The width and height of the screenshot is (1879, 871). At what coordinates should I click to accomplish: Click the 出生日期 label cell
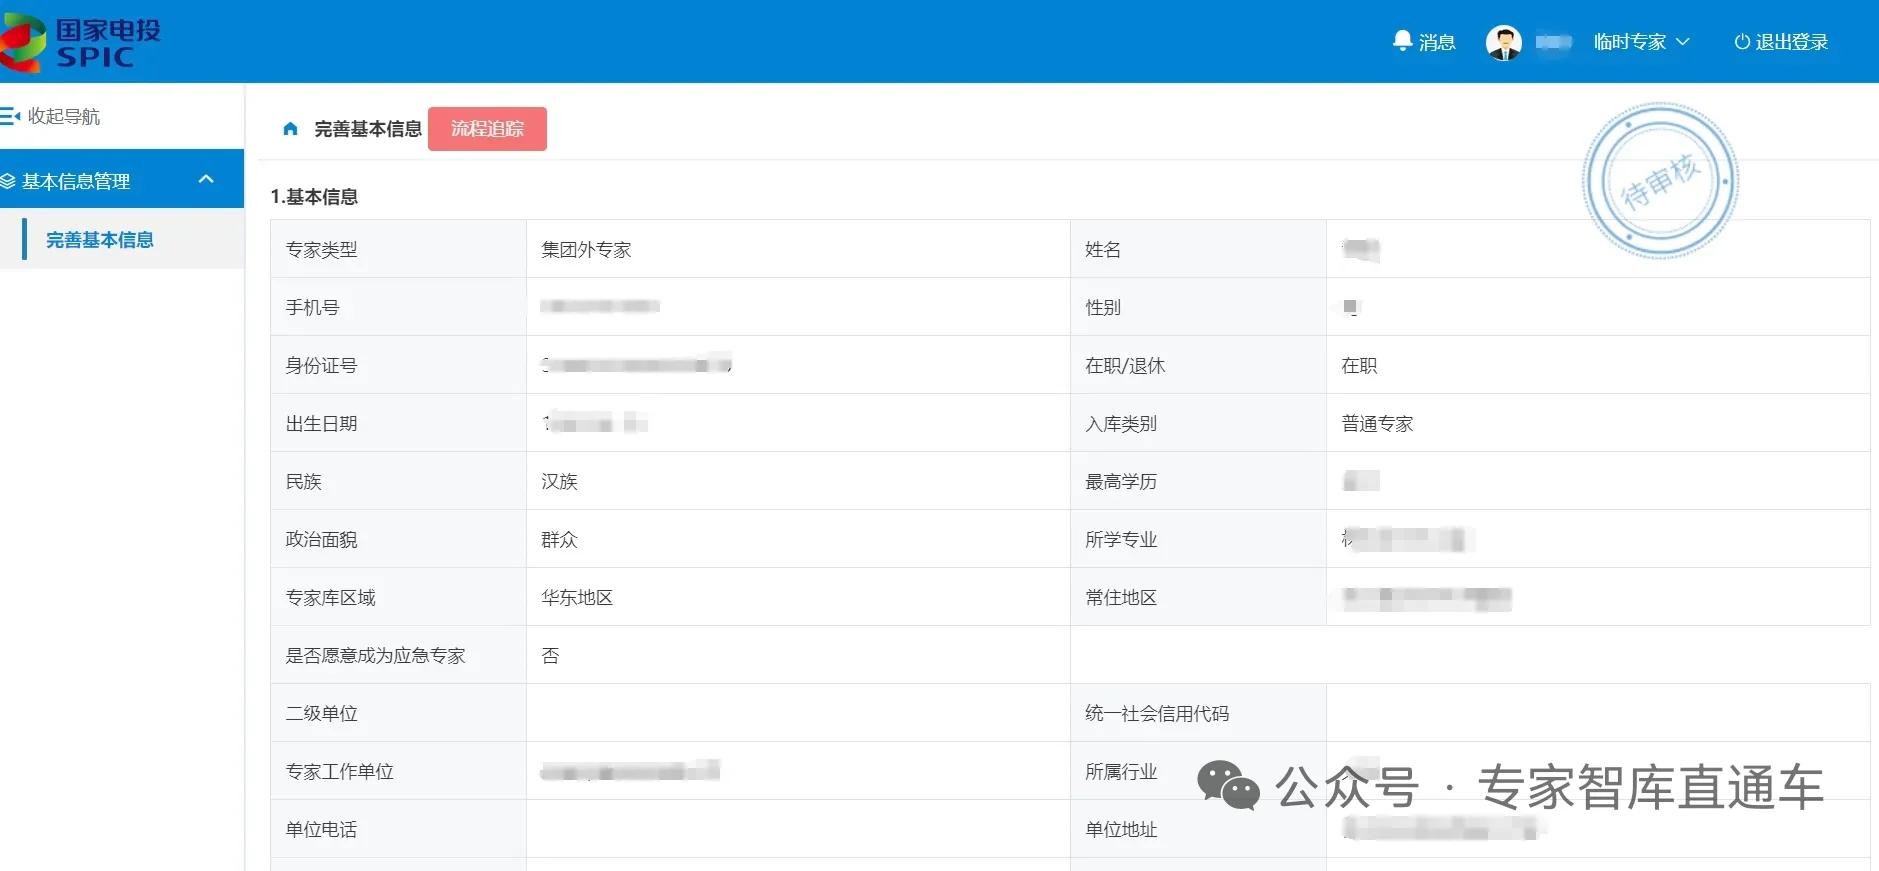click(x=398, y=423)
